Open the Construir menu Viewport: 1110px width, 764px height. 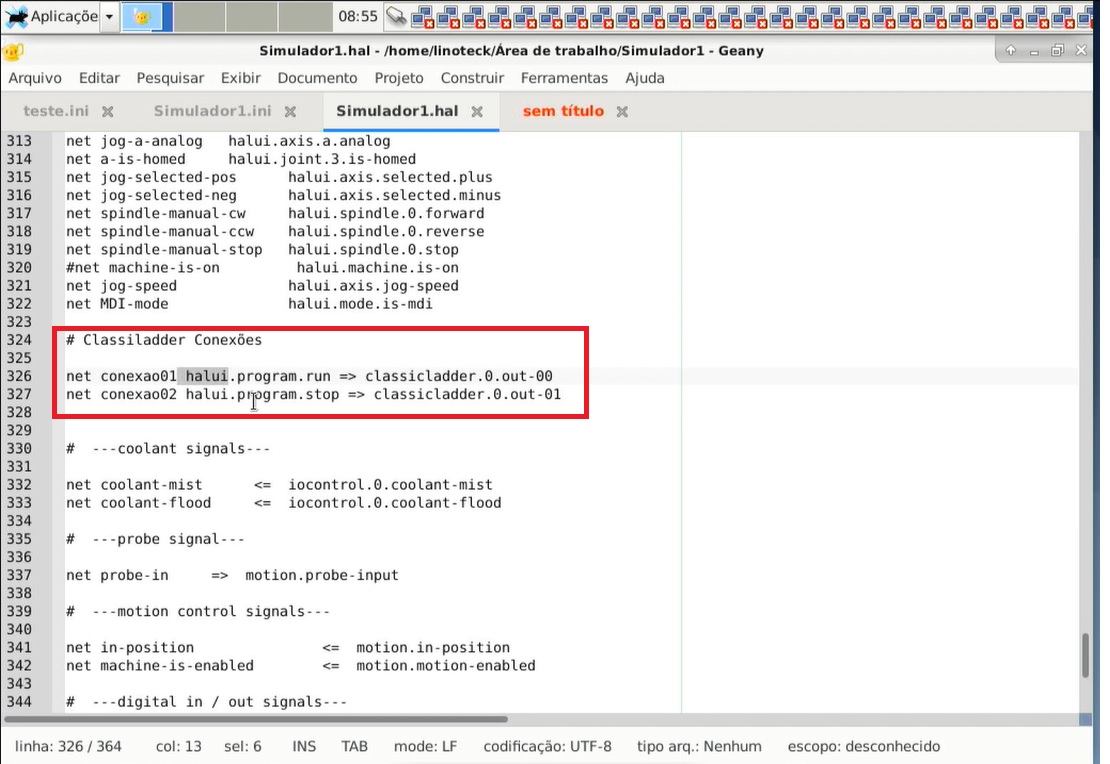[x=472, y=78]
